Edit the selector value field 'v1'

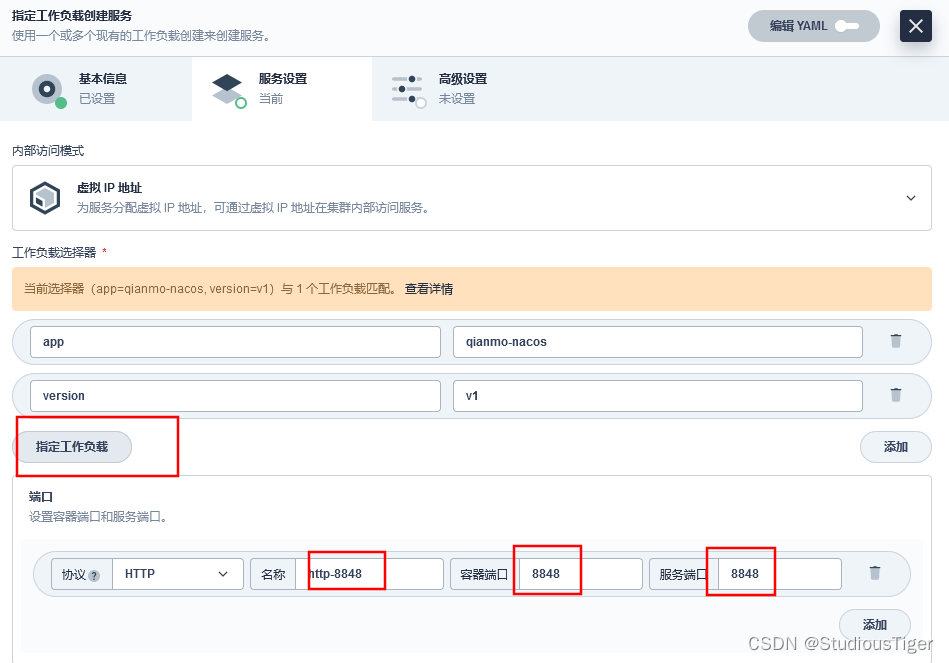point(658,396)
